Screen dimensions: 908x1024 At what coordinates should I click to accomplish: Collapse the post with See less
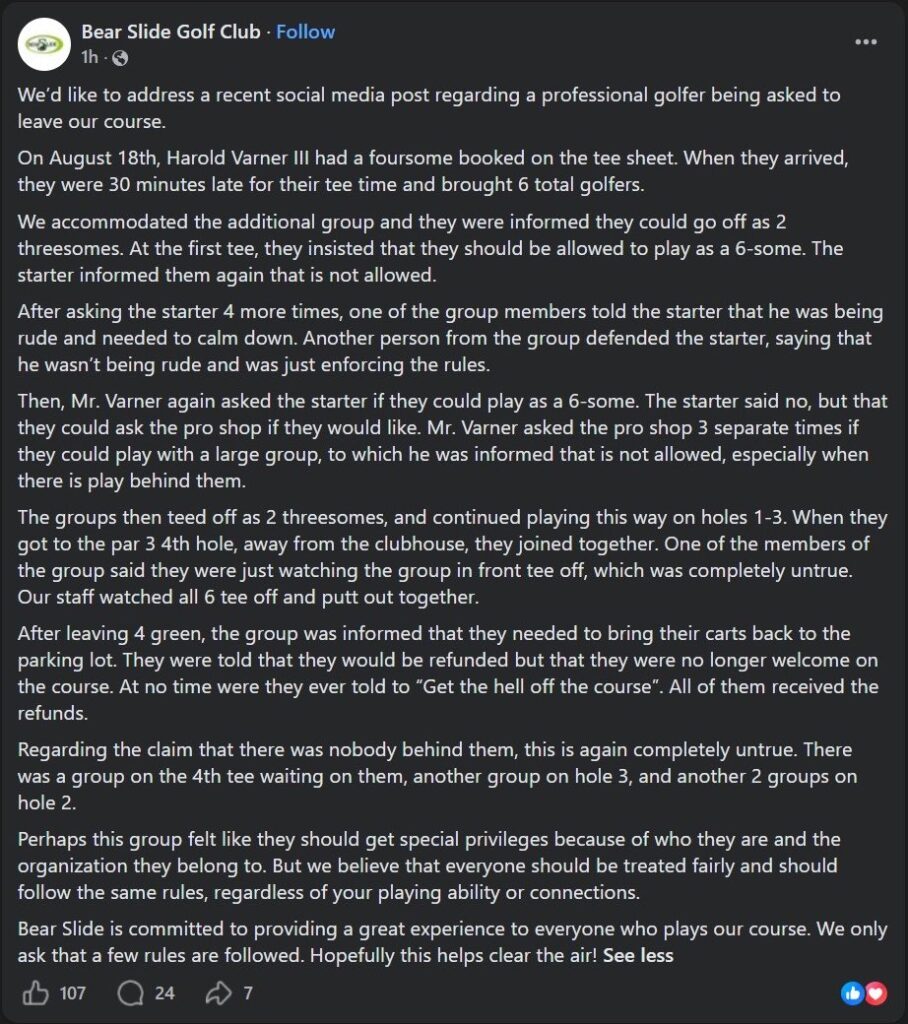[x=638, y=955]
